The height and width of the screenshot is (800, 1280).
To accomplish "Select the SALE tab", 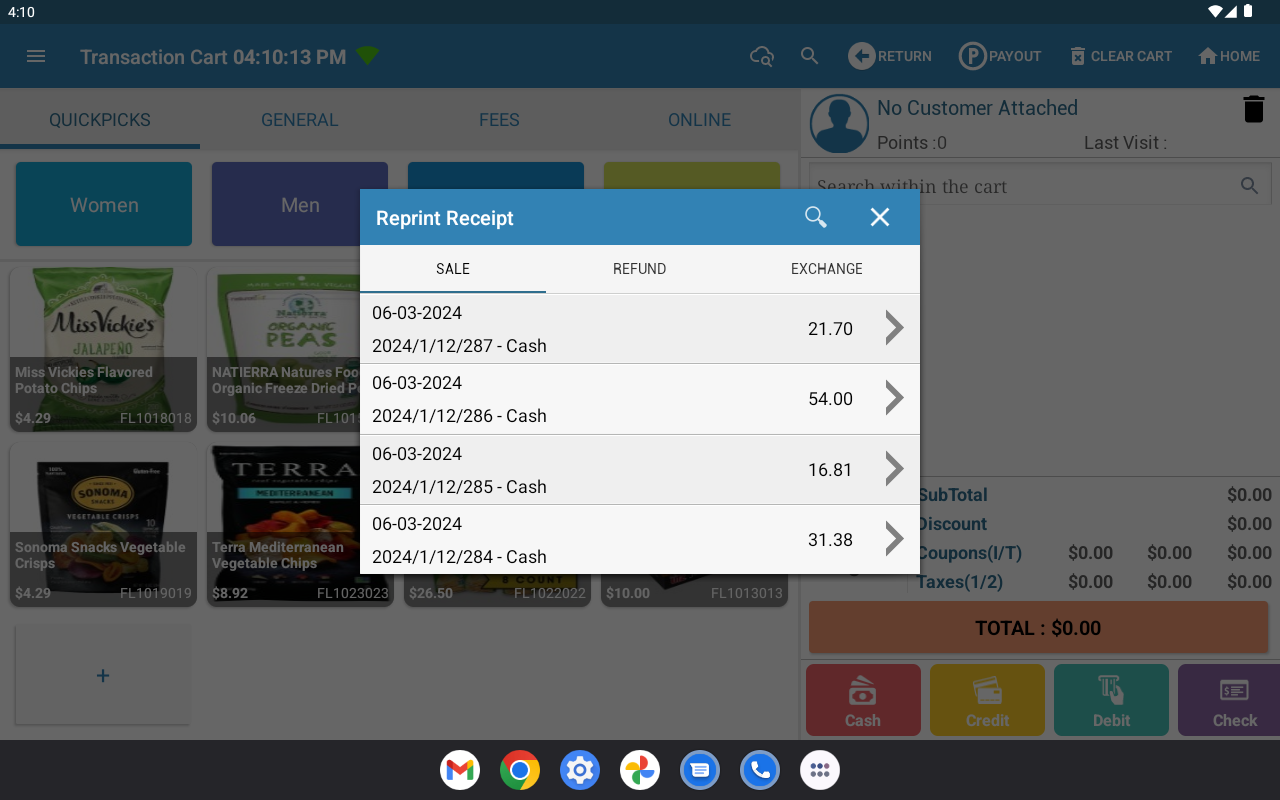I will pyautogui.click(x=453, y=269).
